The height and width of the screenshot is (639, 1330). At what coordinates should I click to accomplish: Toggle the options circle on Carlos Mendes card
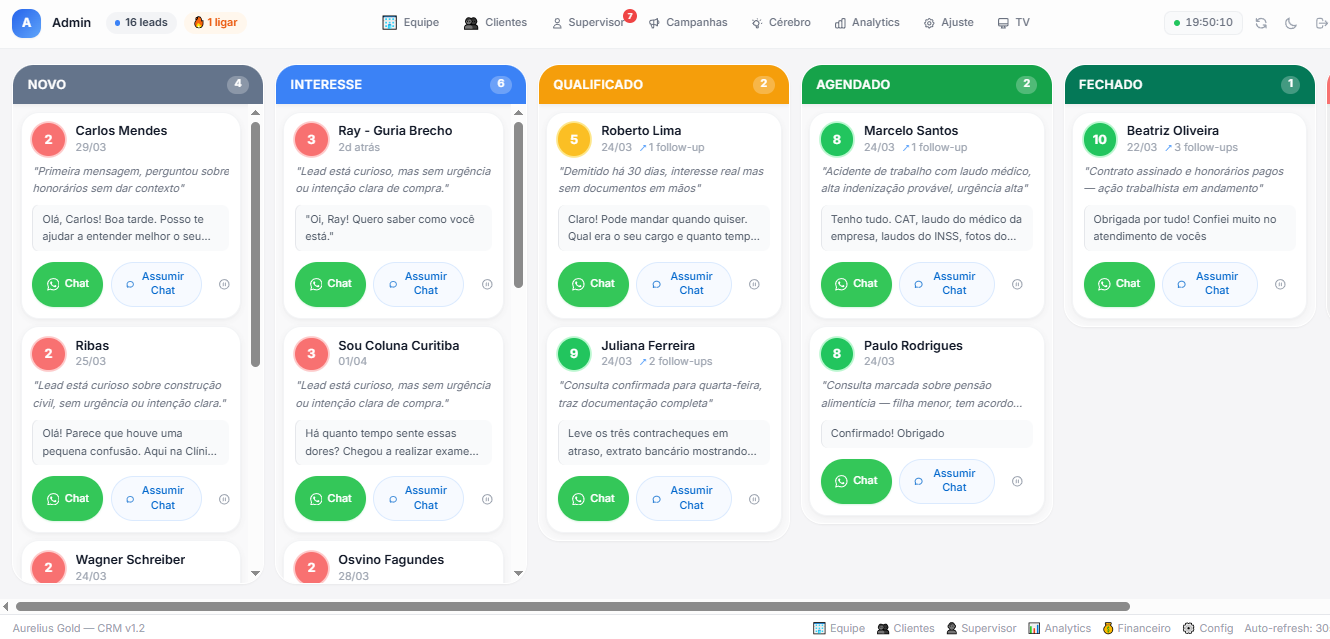tap(224, 284)
